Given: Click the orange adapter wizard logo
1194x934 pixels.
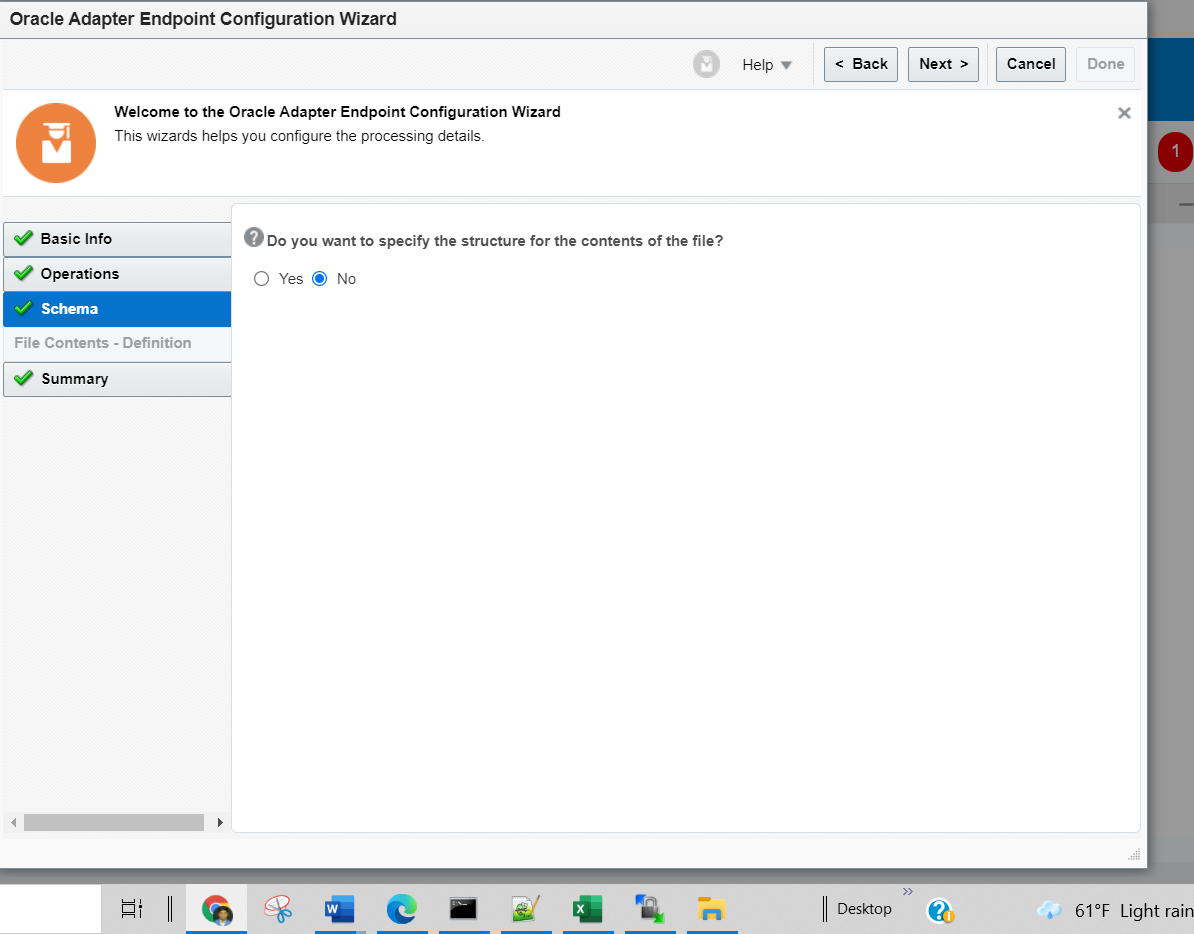Looking at the screenshot, I should pos(56,142).
